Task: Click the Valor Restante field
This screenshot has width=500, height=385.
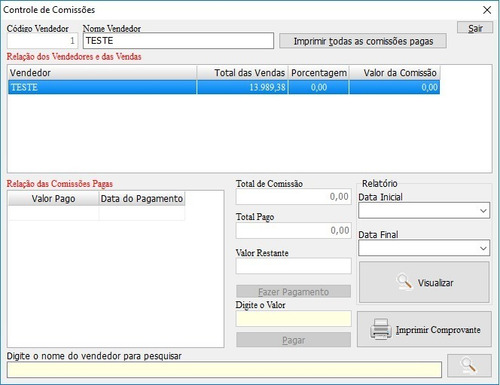Action: tap(294, 266)
